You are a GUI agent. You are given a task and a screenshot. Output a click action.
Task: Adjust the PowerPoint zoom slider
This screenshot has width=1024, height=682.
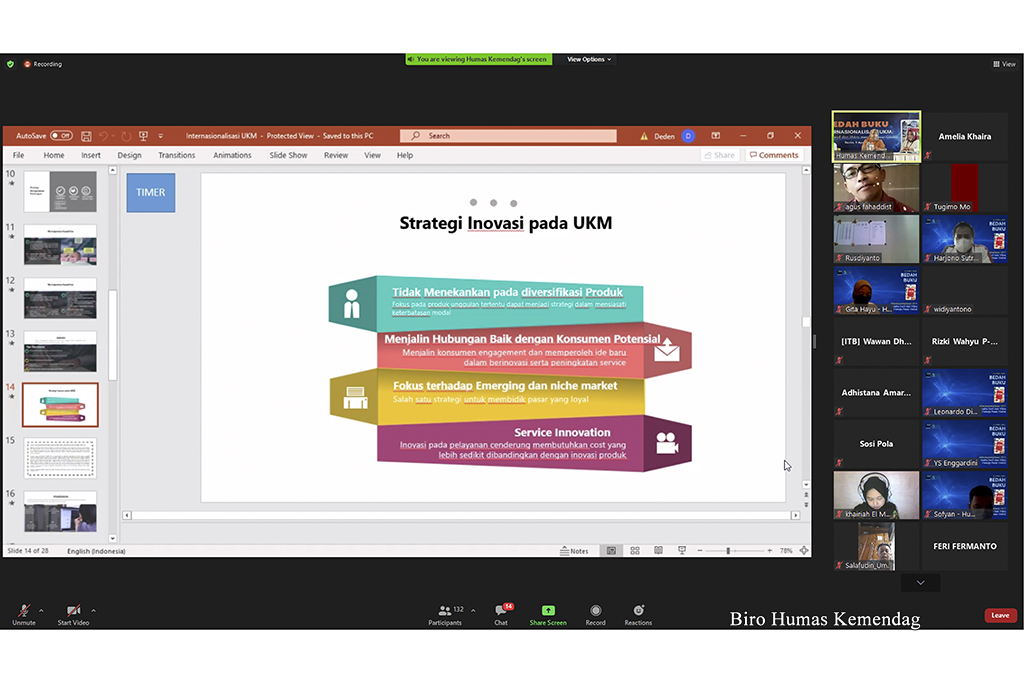click(x=728, y=551)
